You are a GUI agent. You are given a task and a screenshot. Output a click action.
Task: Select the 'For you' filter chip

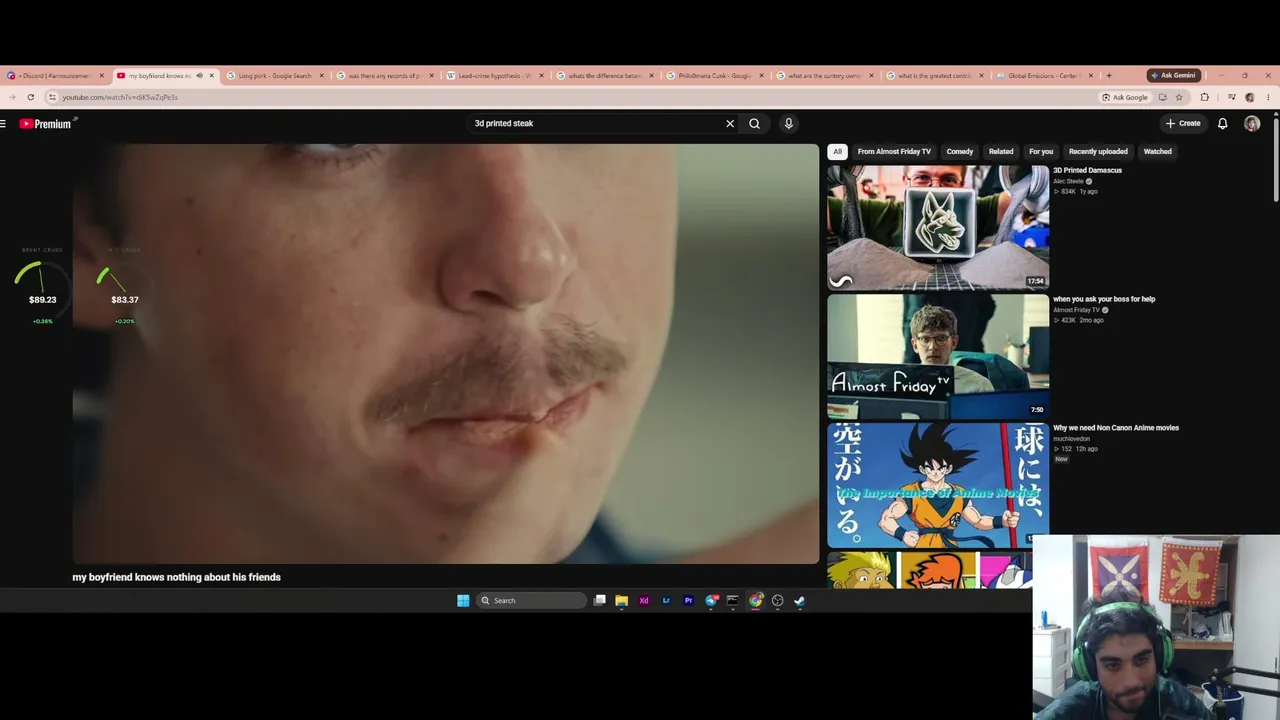[1041, 152]
